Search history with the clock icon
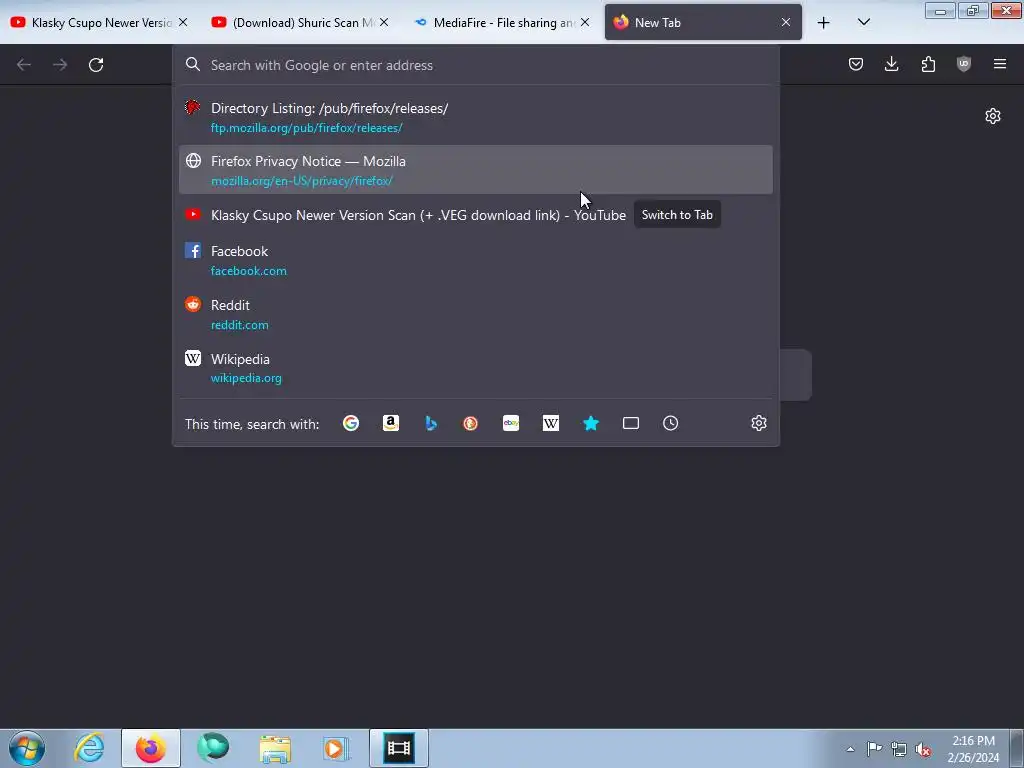The height and width of the screenshot is (768, 1024). [x=671, y=423]
